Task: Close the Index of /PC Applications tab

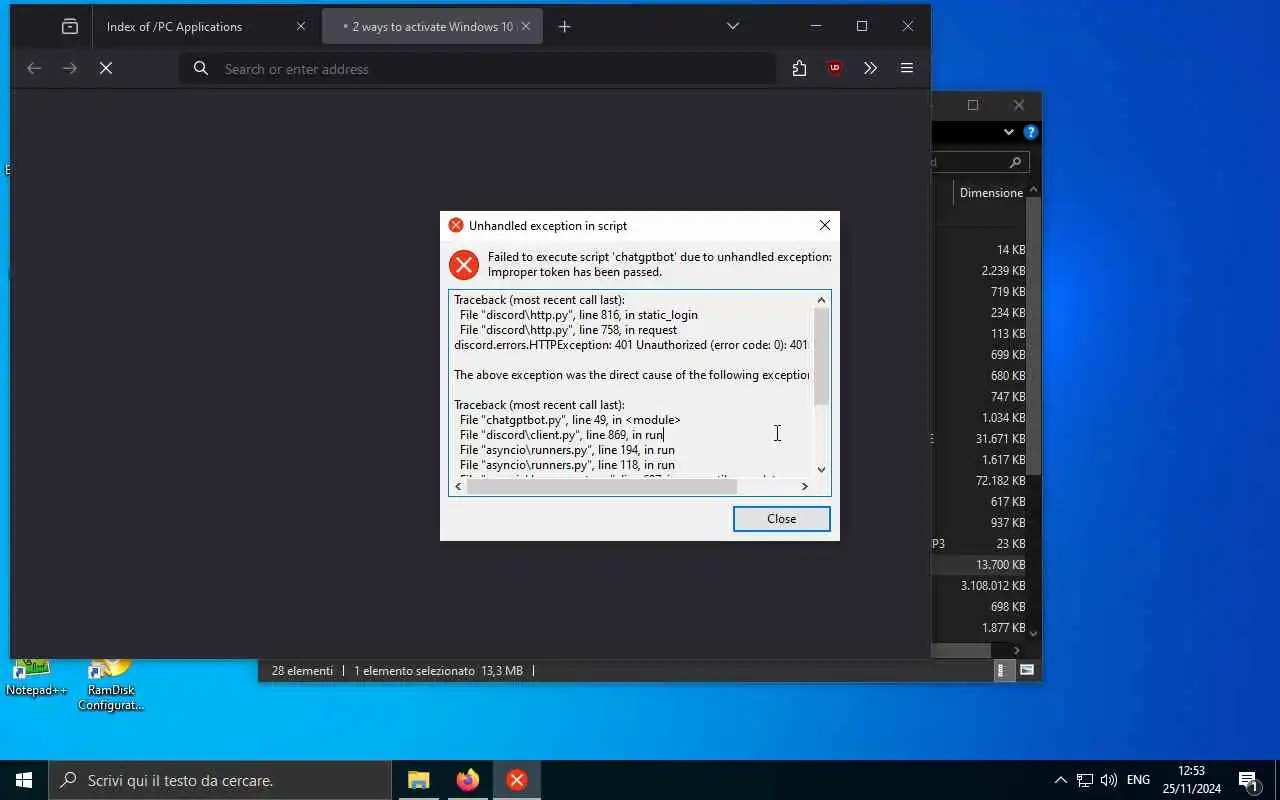Action: pos(301,27)
